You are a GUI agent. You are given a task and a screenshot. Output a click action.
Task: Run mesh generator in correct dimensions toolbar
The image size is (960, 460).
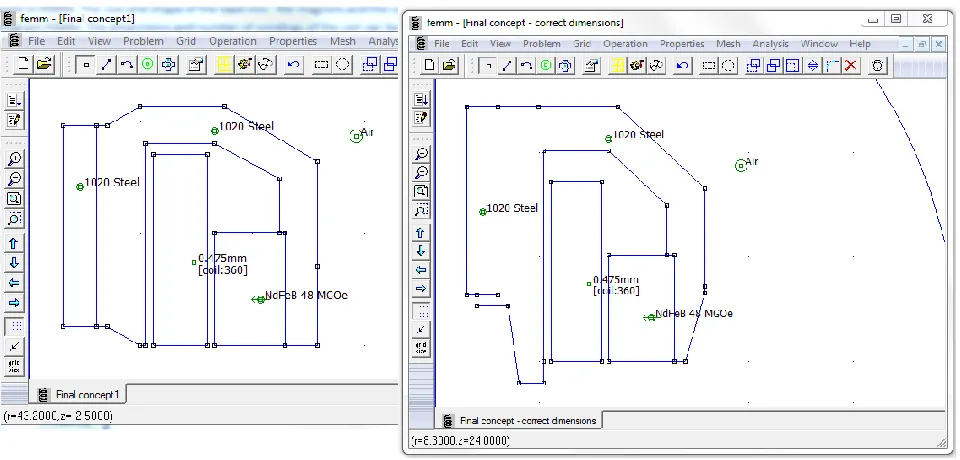pos(617,66)
